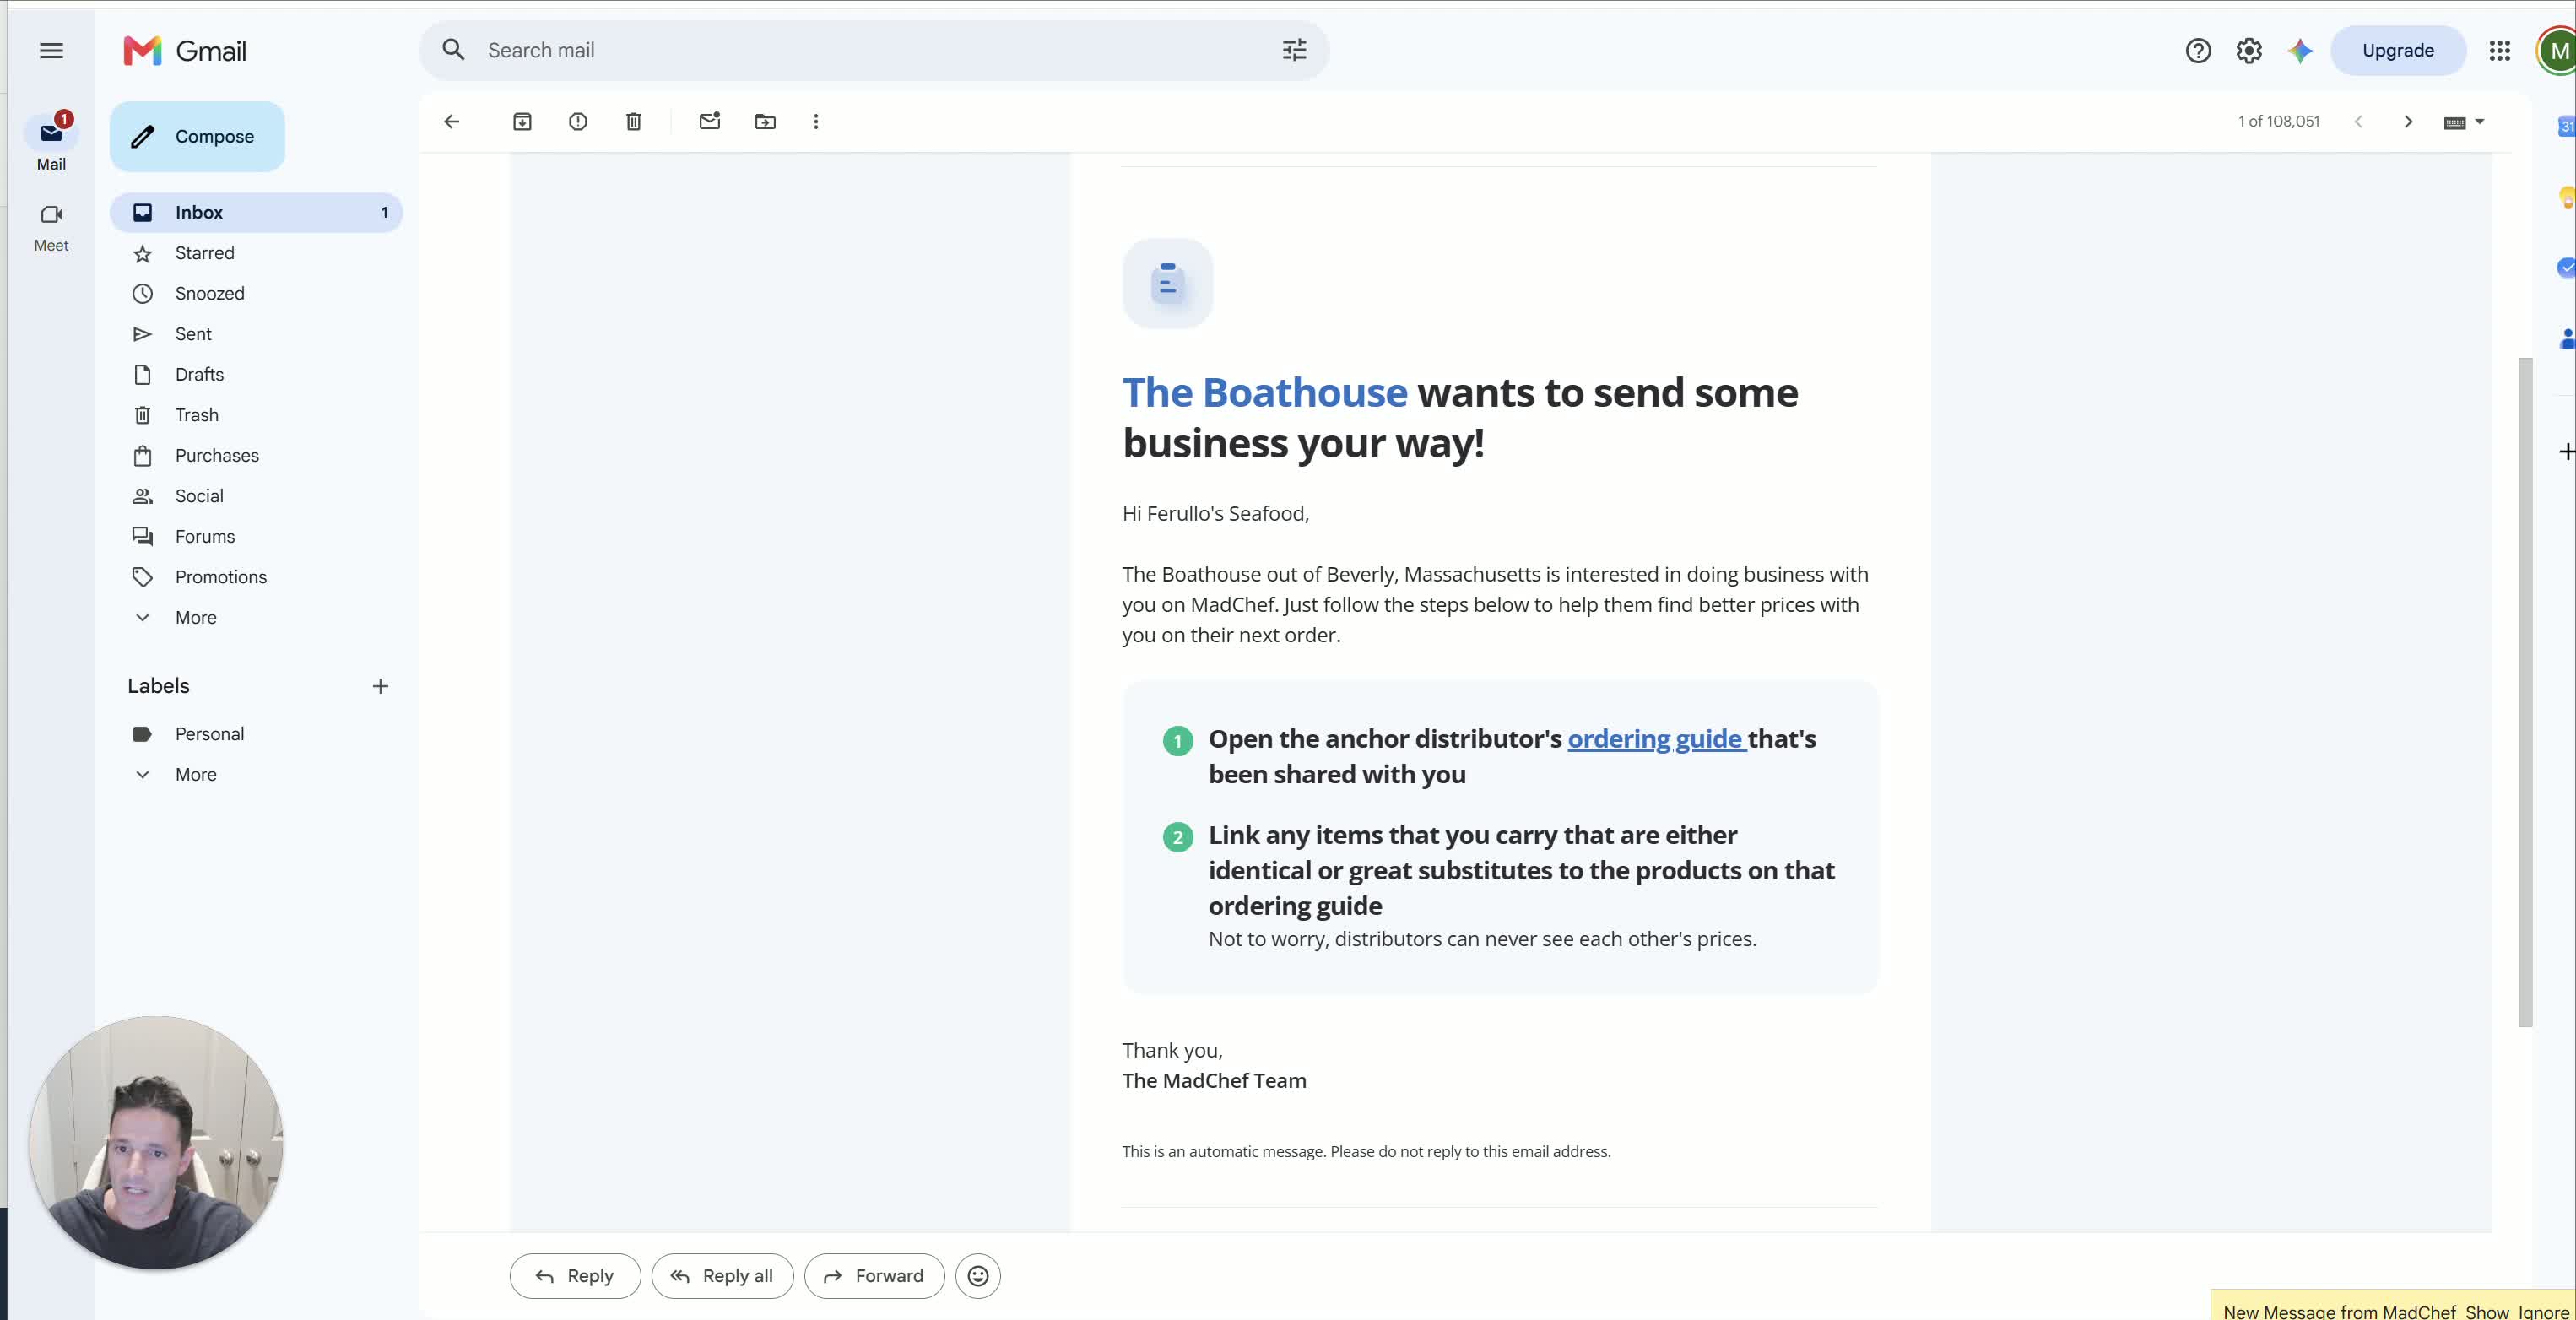2576x1320 pixels.
Task: Click the "This is an automatic message" footer text
Action: 1366,1151
